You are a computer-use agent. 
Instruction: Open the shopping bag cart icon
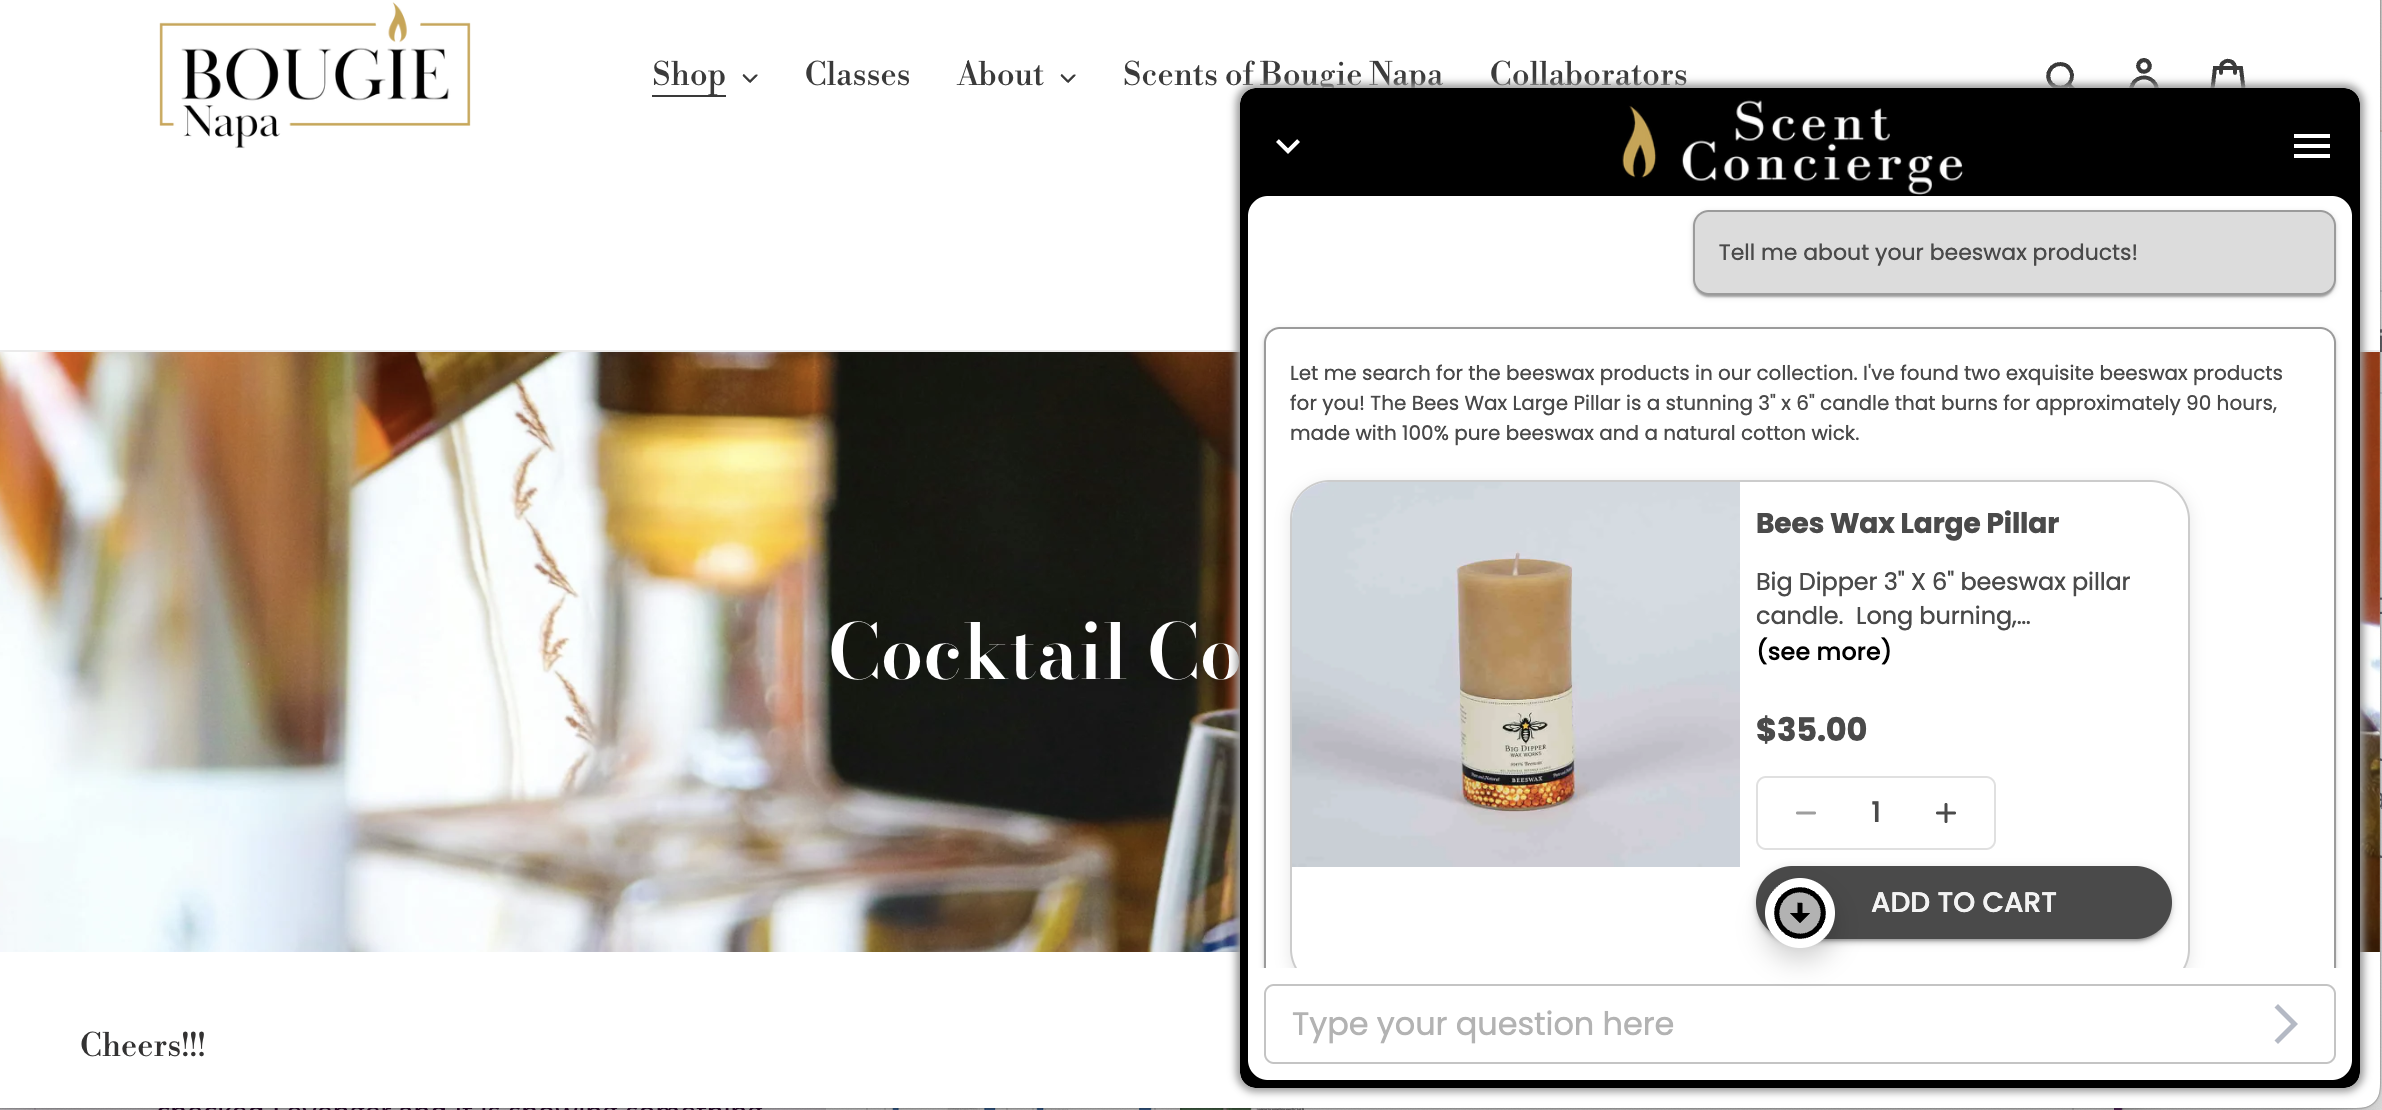2227,75
